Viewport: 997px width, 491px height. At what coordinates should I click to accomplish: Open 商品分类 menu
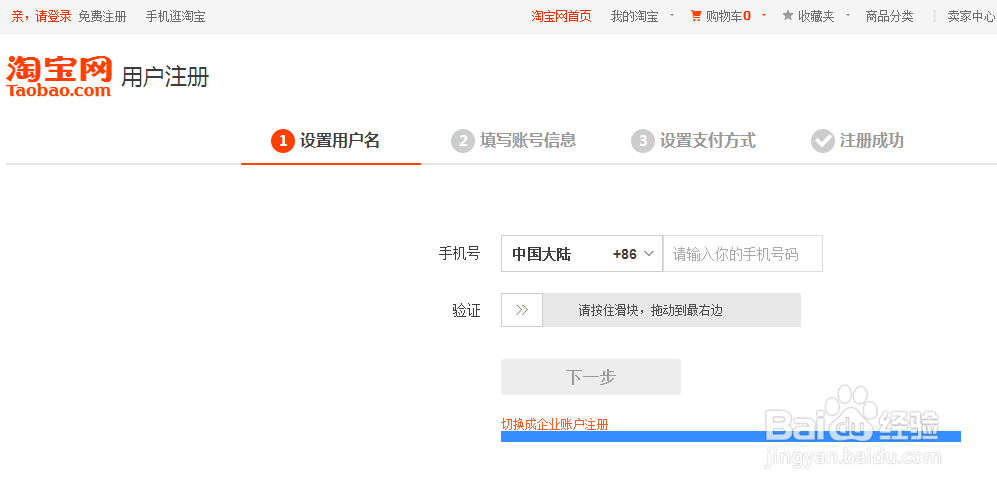click(x=890, y=17)
